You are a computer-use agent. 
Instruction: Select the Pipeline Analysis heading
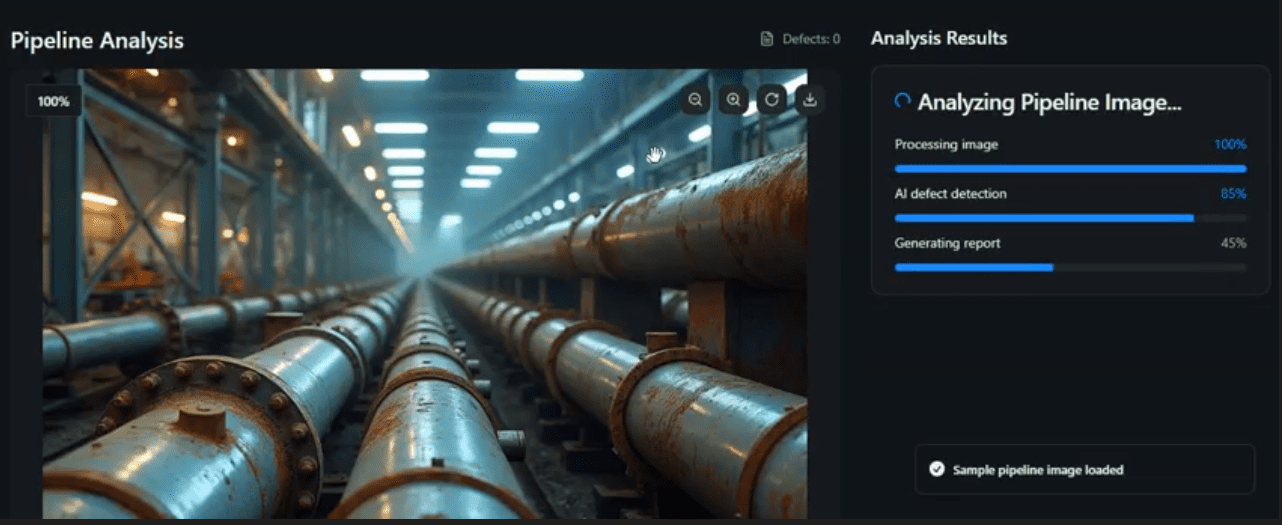[97, 41]
